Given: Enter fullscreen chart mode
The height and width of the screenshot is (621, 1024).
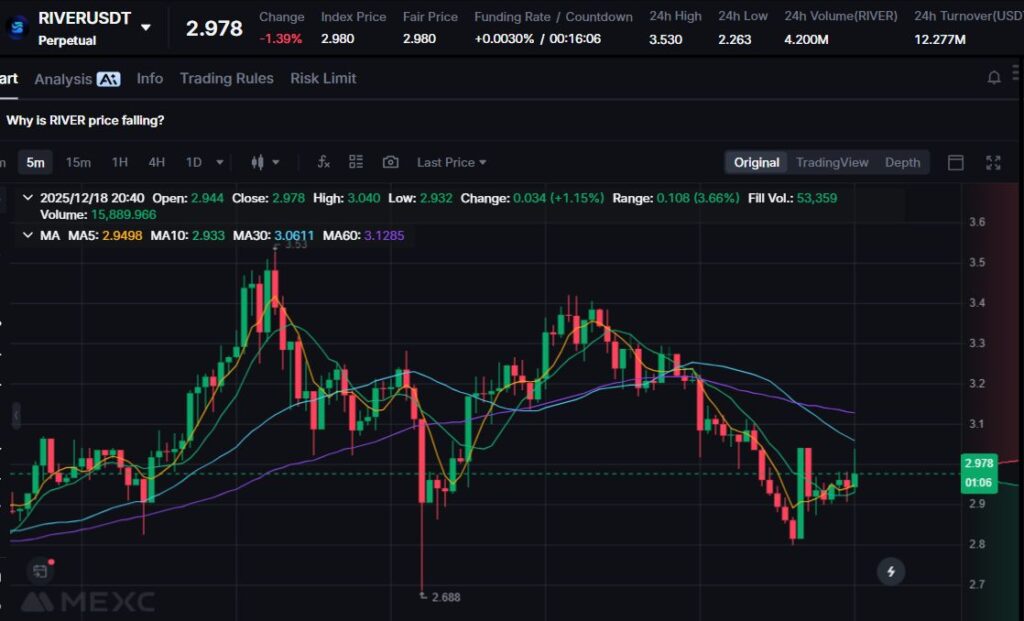Looking at the screenshot, I should [x=994, y=162].
